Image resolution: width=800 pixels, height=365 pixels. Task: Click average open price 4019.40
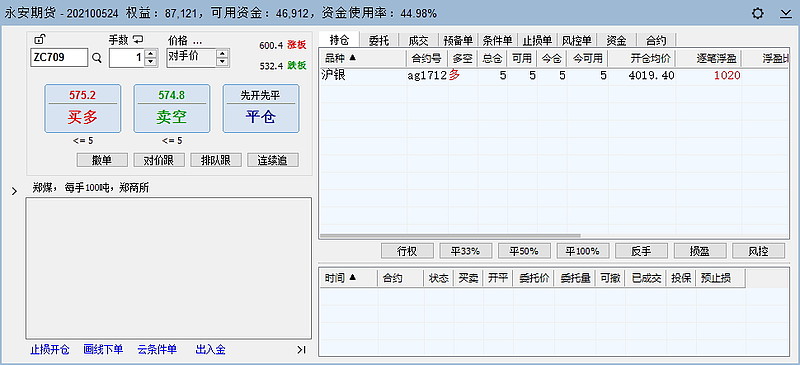(651, 76)
